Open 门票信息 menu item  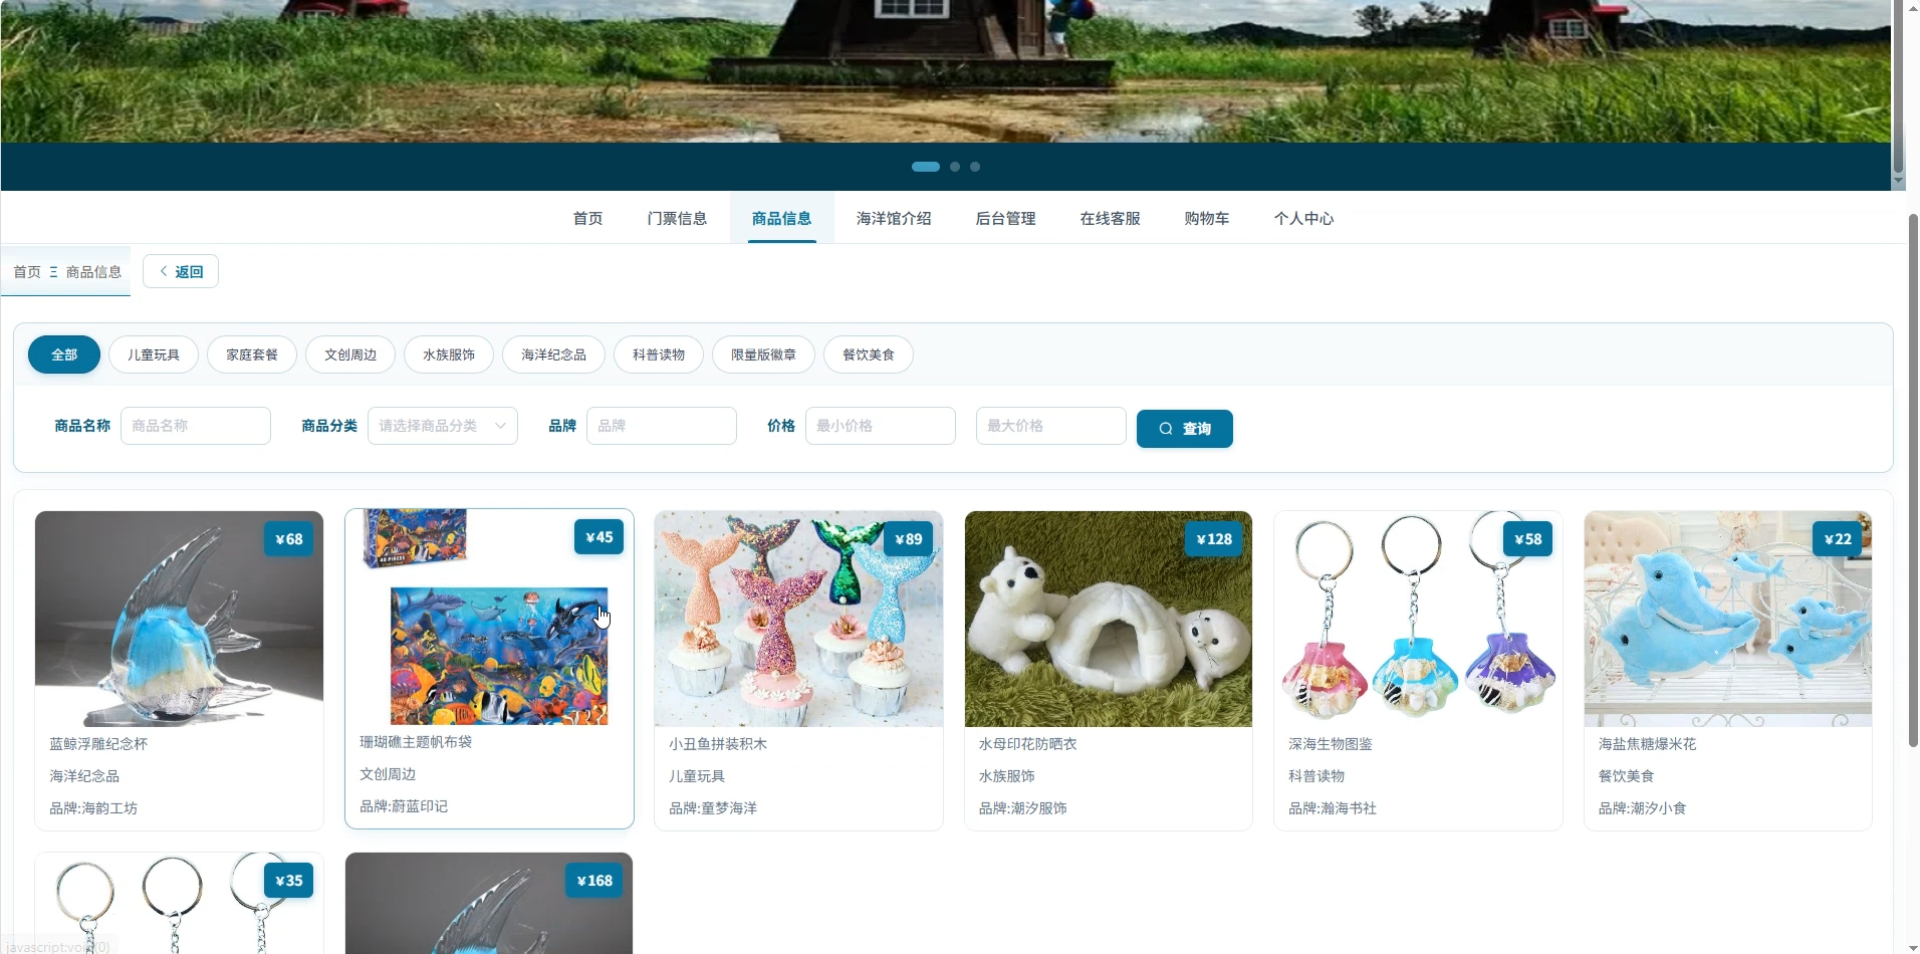[677, 218]
